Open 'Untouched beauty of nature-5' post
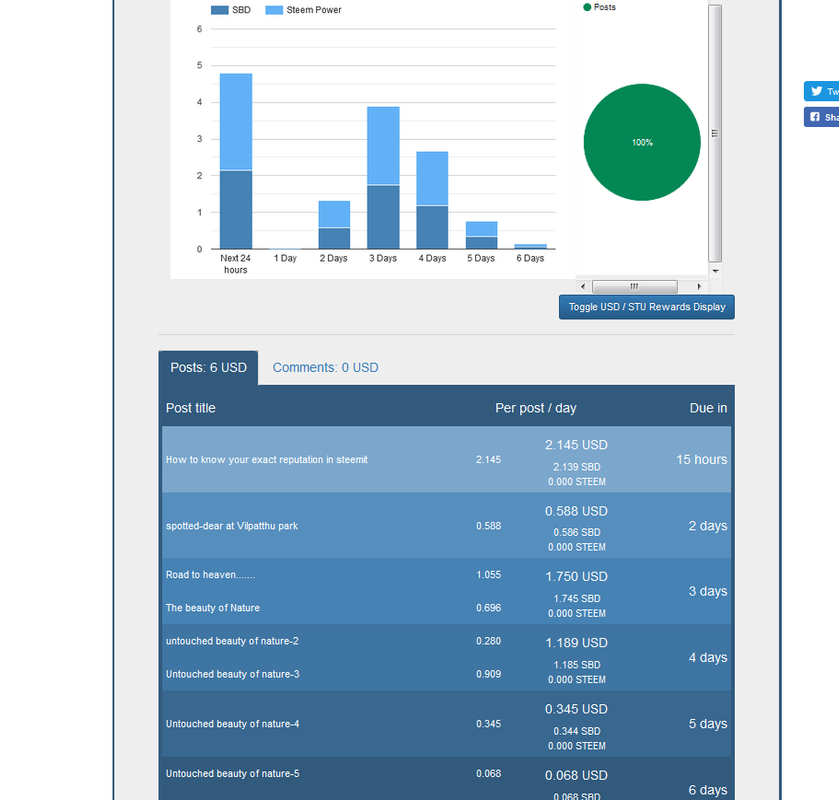 [x=233, y=774]
